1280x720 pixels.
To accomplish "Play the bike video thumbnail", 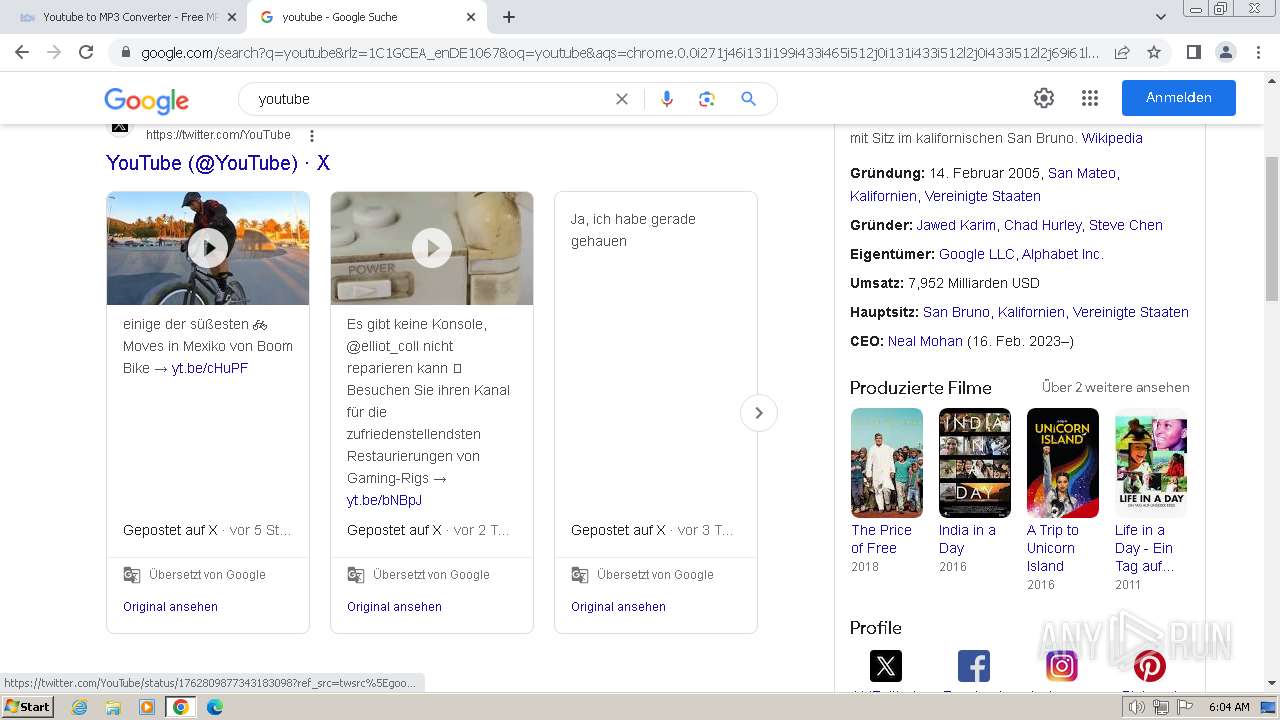I will (x=208, y=248).
